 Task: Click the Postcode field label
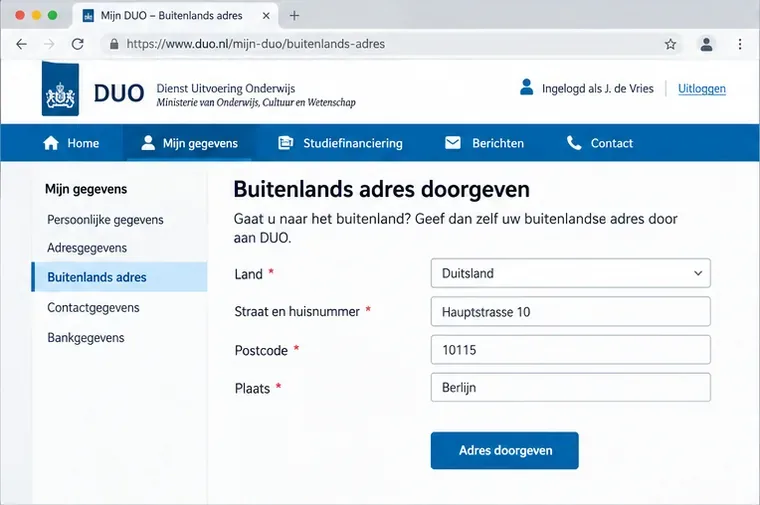pos(261,350)
